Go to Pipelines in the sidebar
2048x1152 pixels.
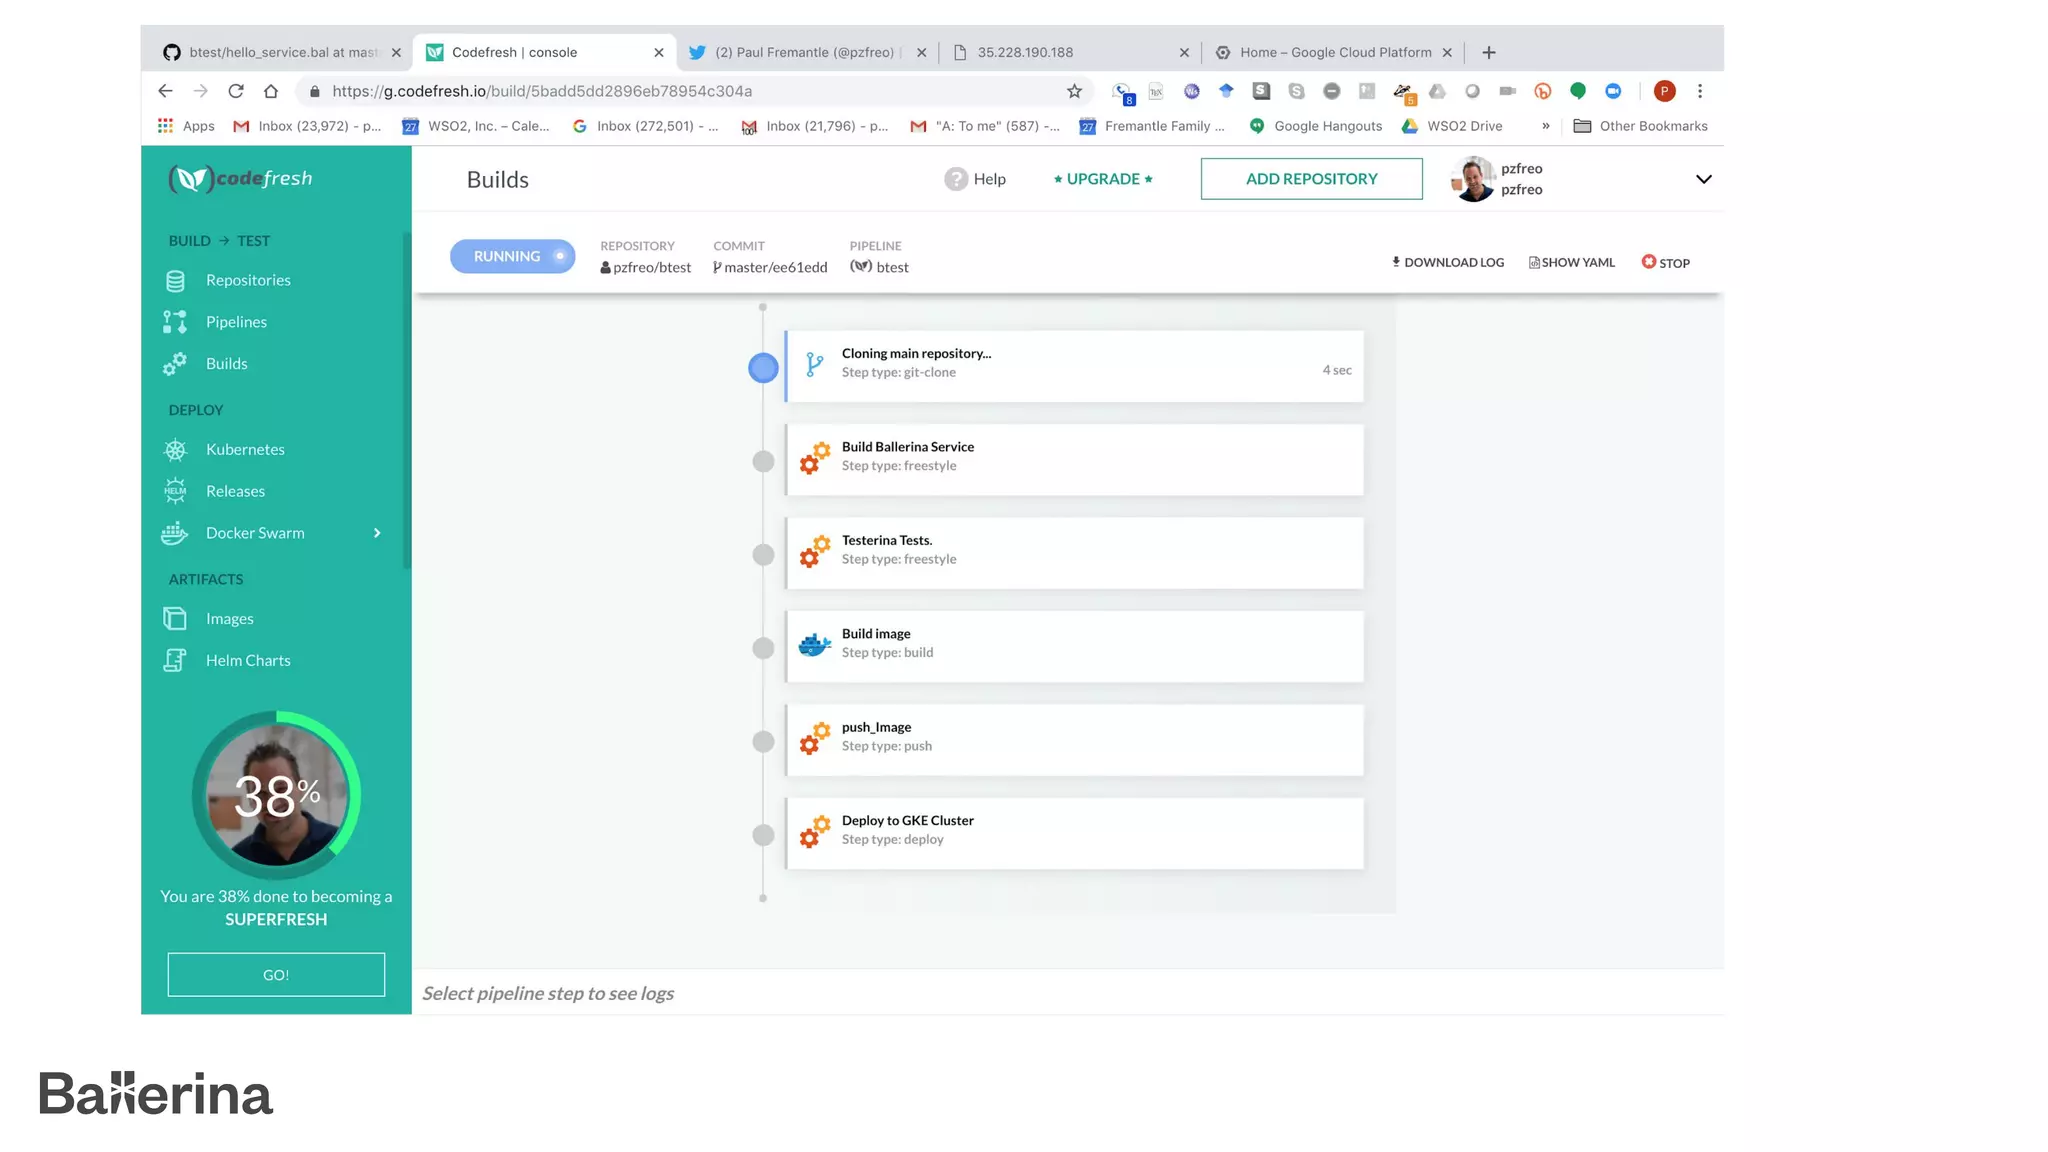236,322
